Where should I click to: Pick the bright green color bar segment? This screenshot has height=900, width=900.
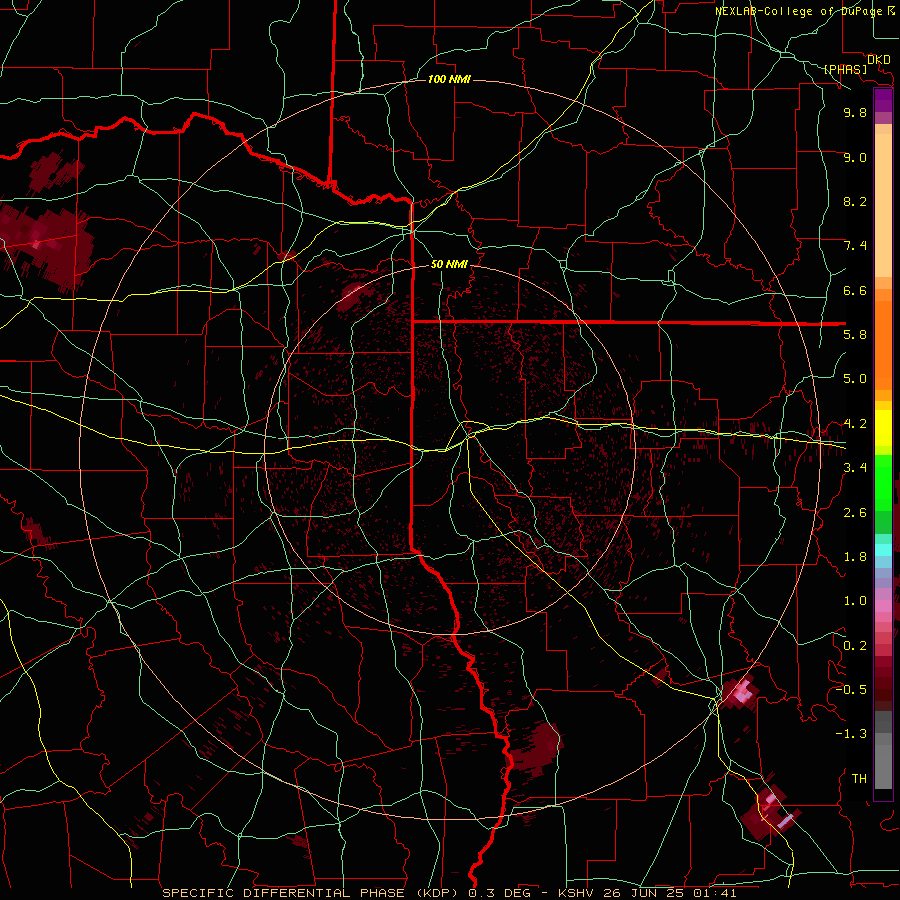click(x=883, y=482)
